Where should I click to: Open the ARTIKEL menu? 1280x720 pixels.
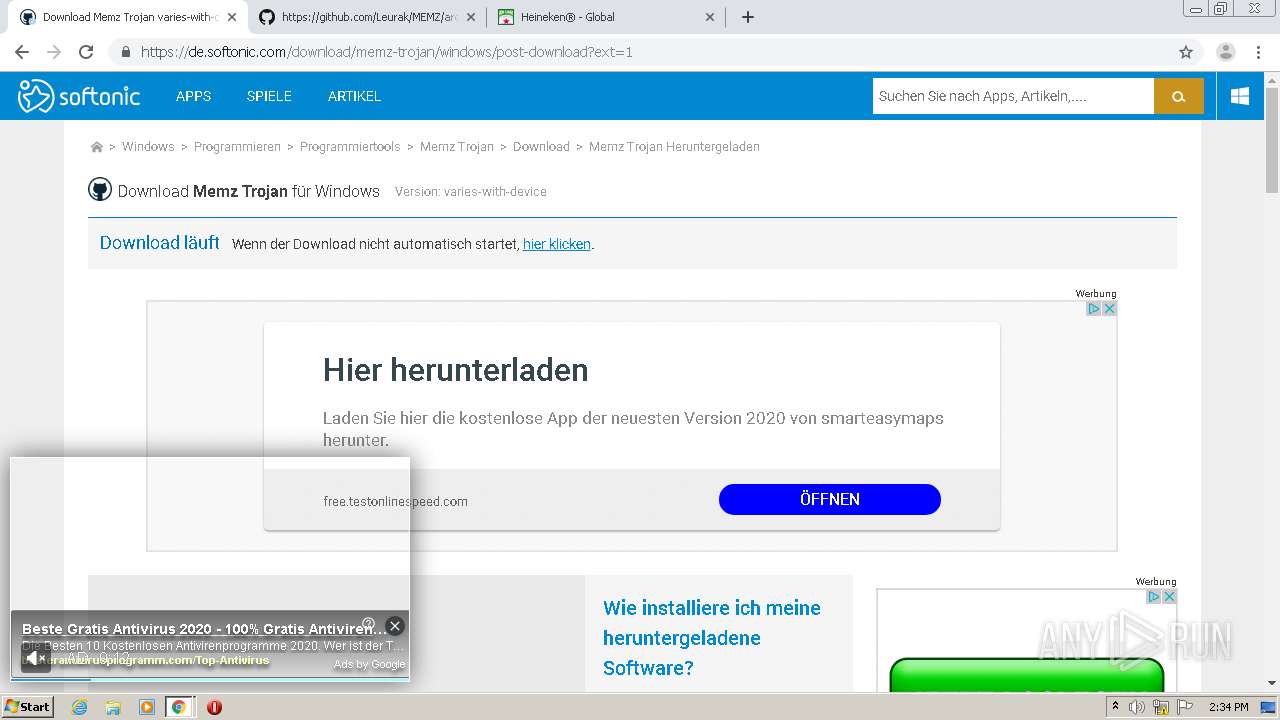point(354,96)
